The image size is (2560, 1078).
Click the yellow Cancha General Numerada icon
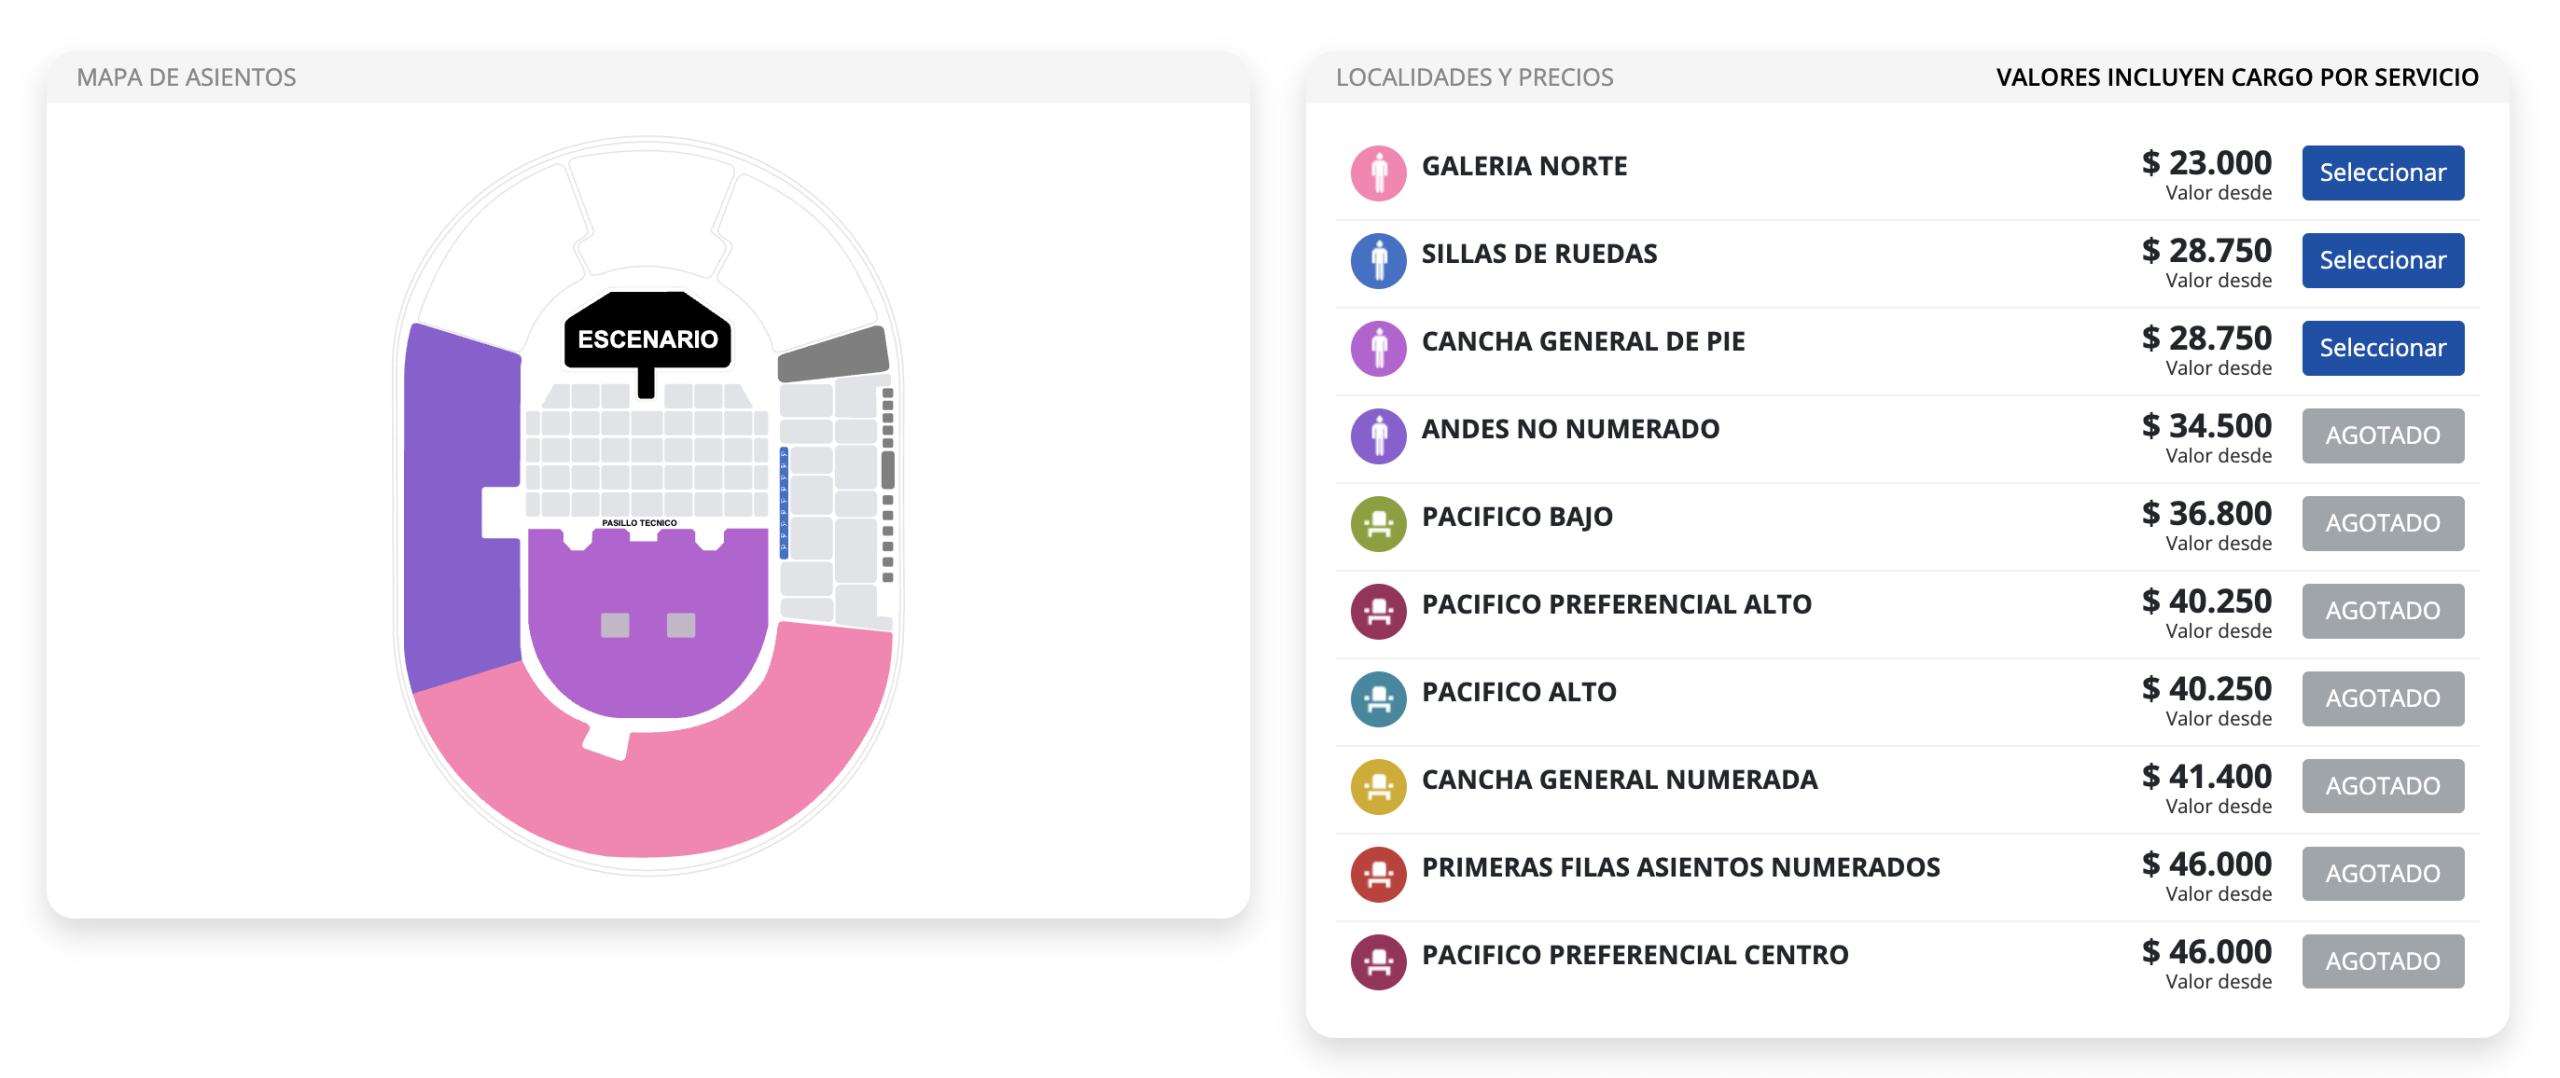(1378, 787)
